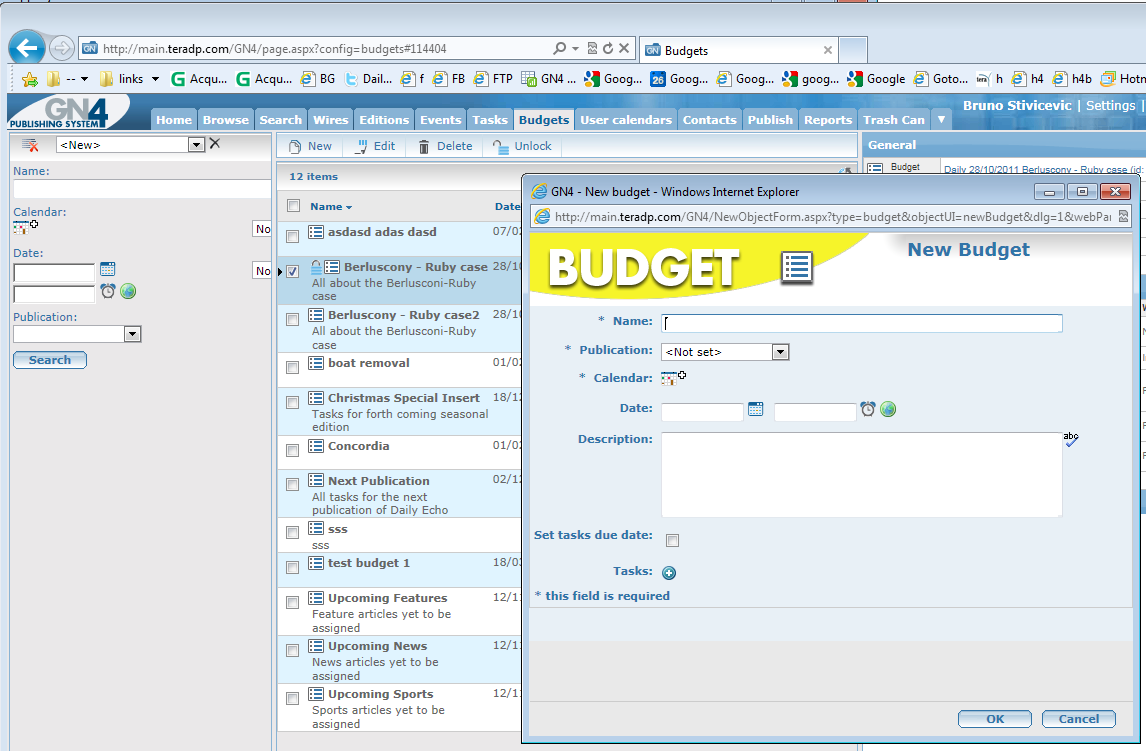The image size is (1146, 751).
Task: Click the clear search form icon in left panel
Action: click(x=30, y=145)
